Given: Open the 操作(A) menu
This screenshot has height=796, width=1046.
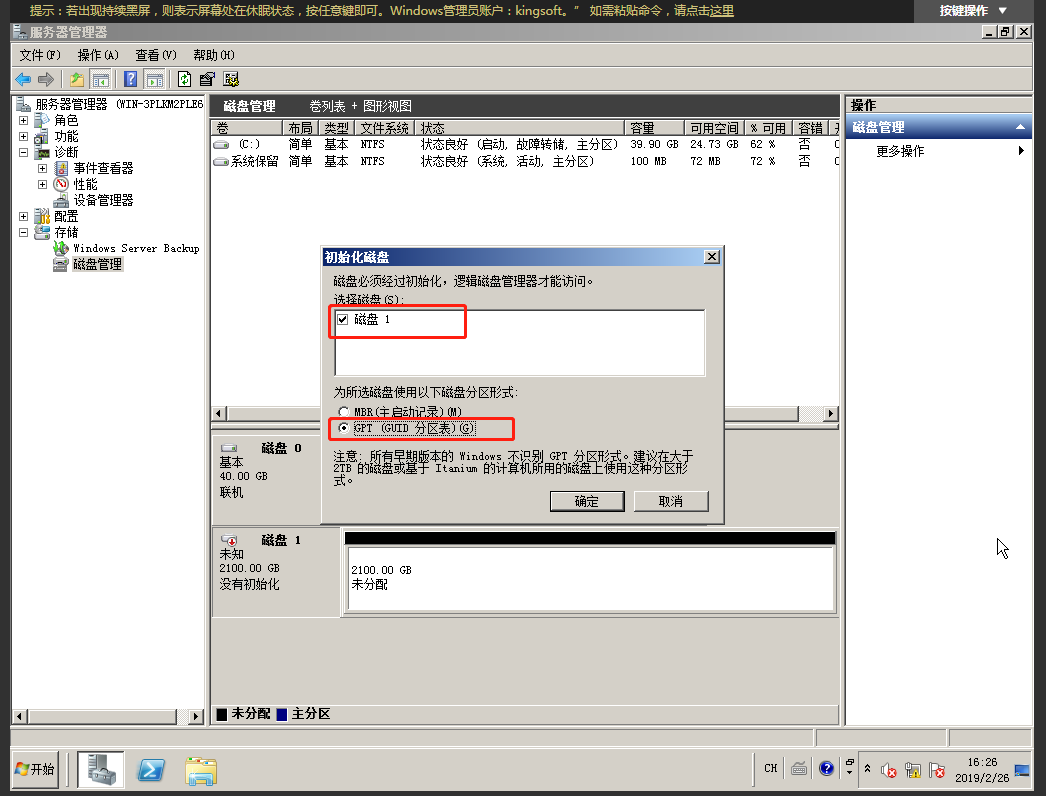Looking at the screenshot, I should [x=97, y=55].
